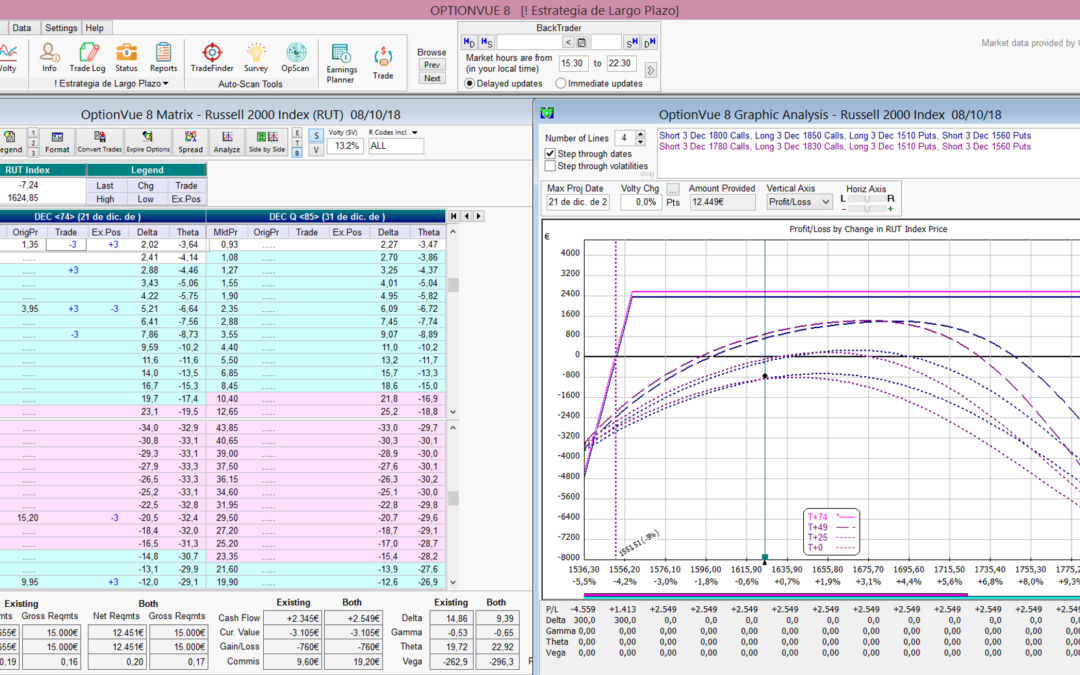Click the Volty Chg ellipsis button
Image resolution: width=1080 pixels, height=675 pixels.
673,189
